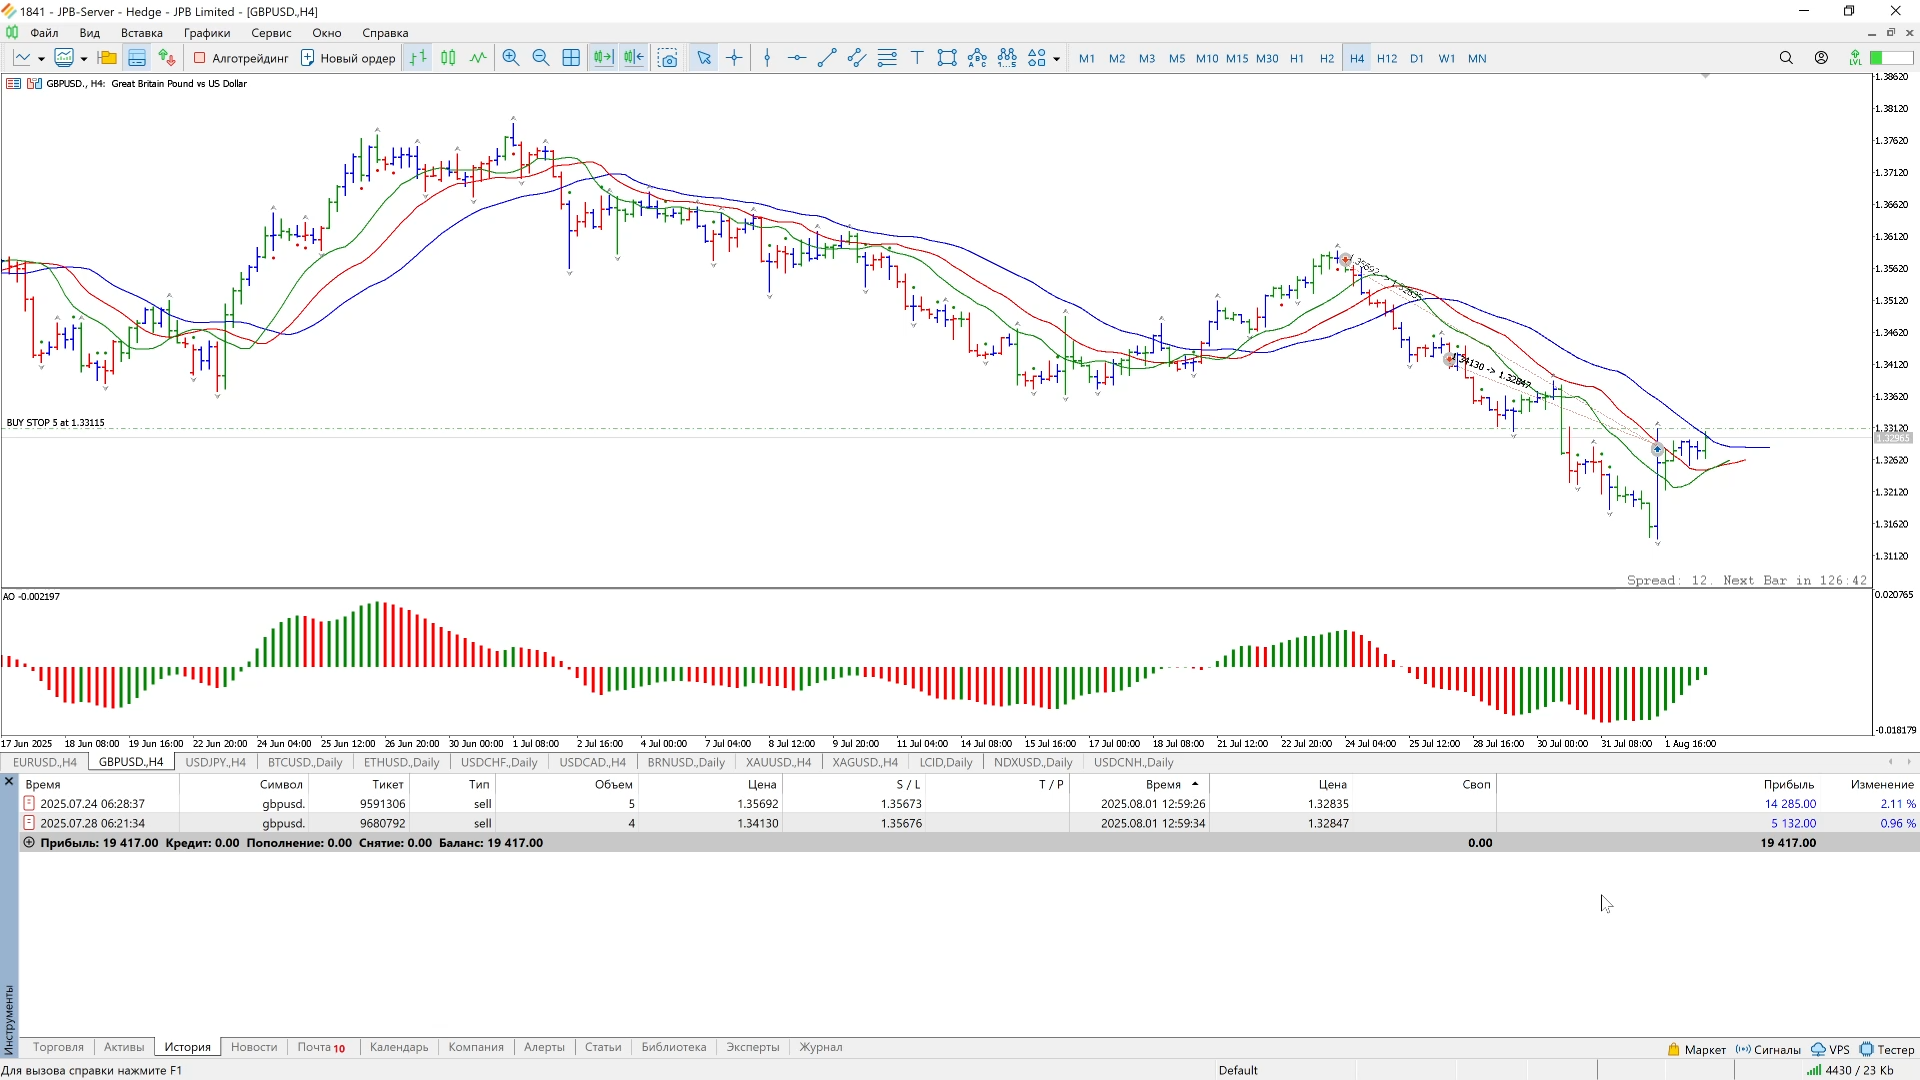Switch to the XAUUSD,H4 chart tab

point(778,762)
